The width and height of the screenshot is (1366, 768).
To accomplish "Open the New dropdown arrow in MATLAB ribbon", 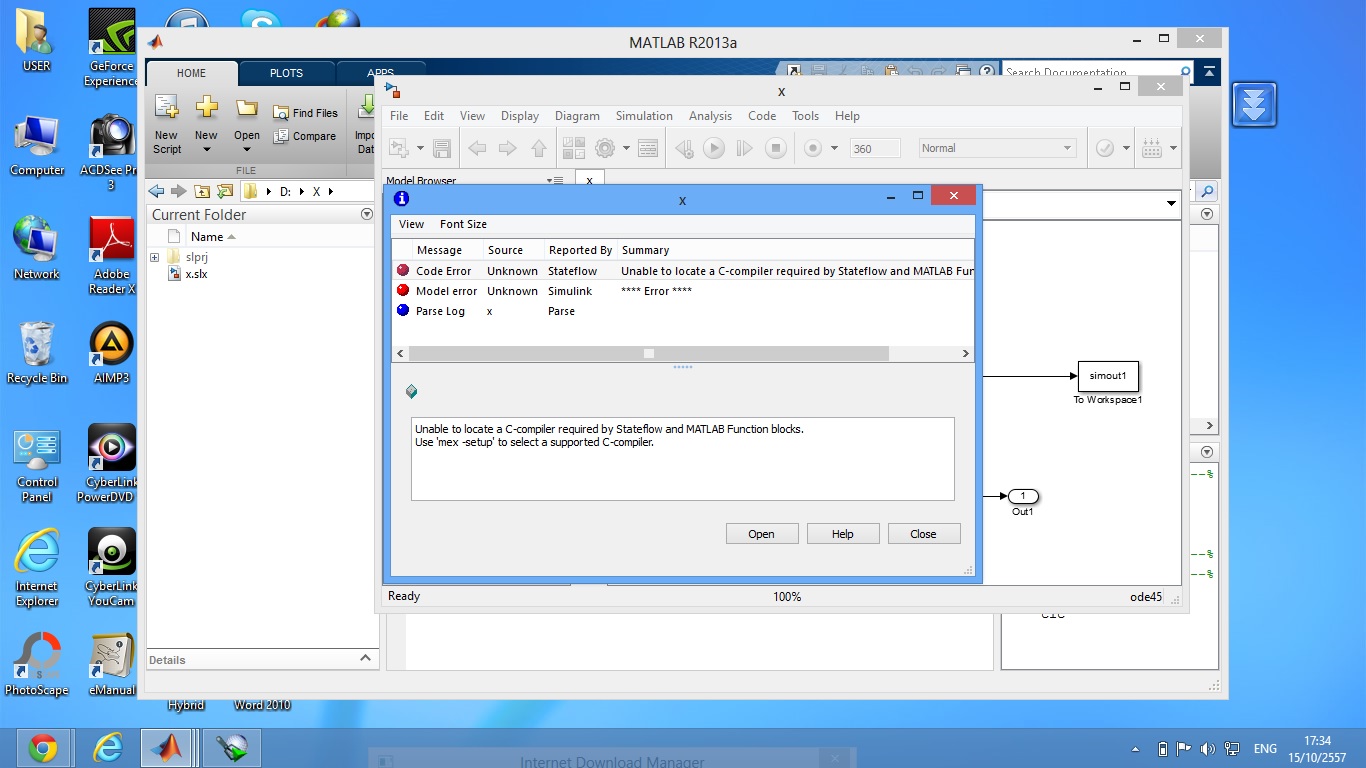I will coord(206,150).
